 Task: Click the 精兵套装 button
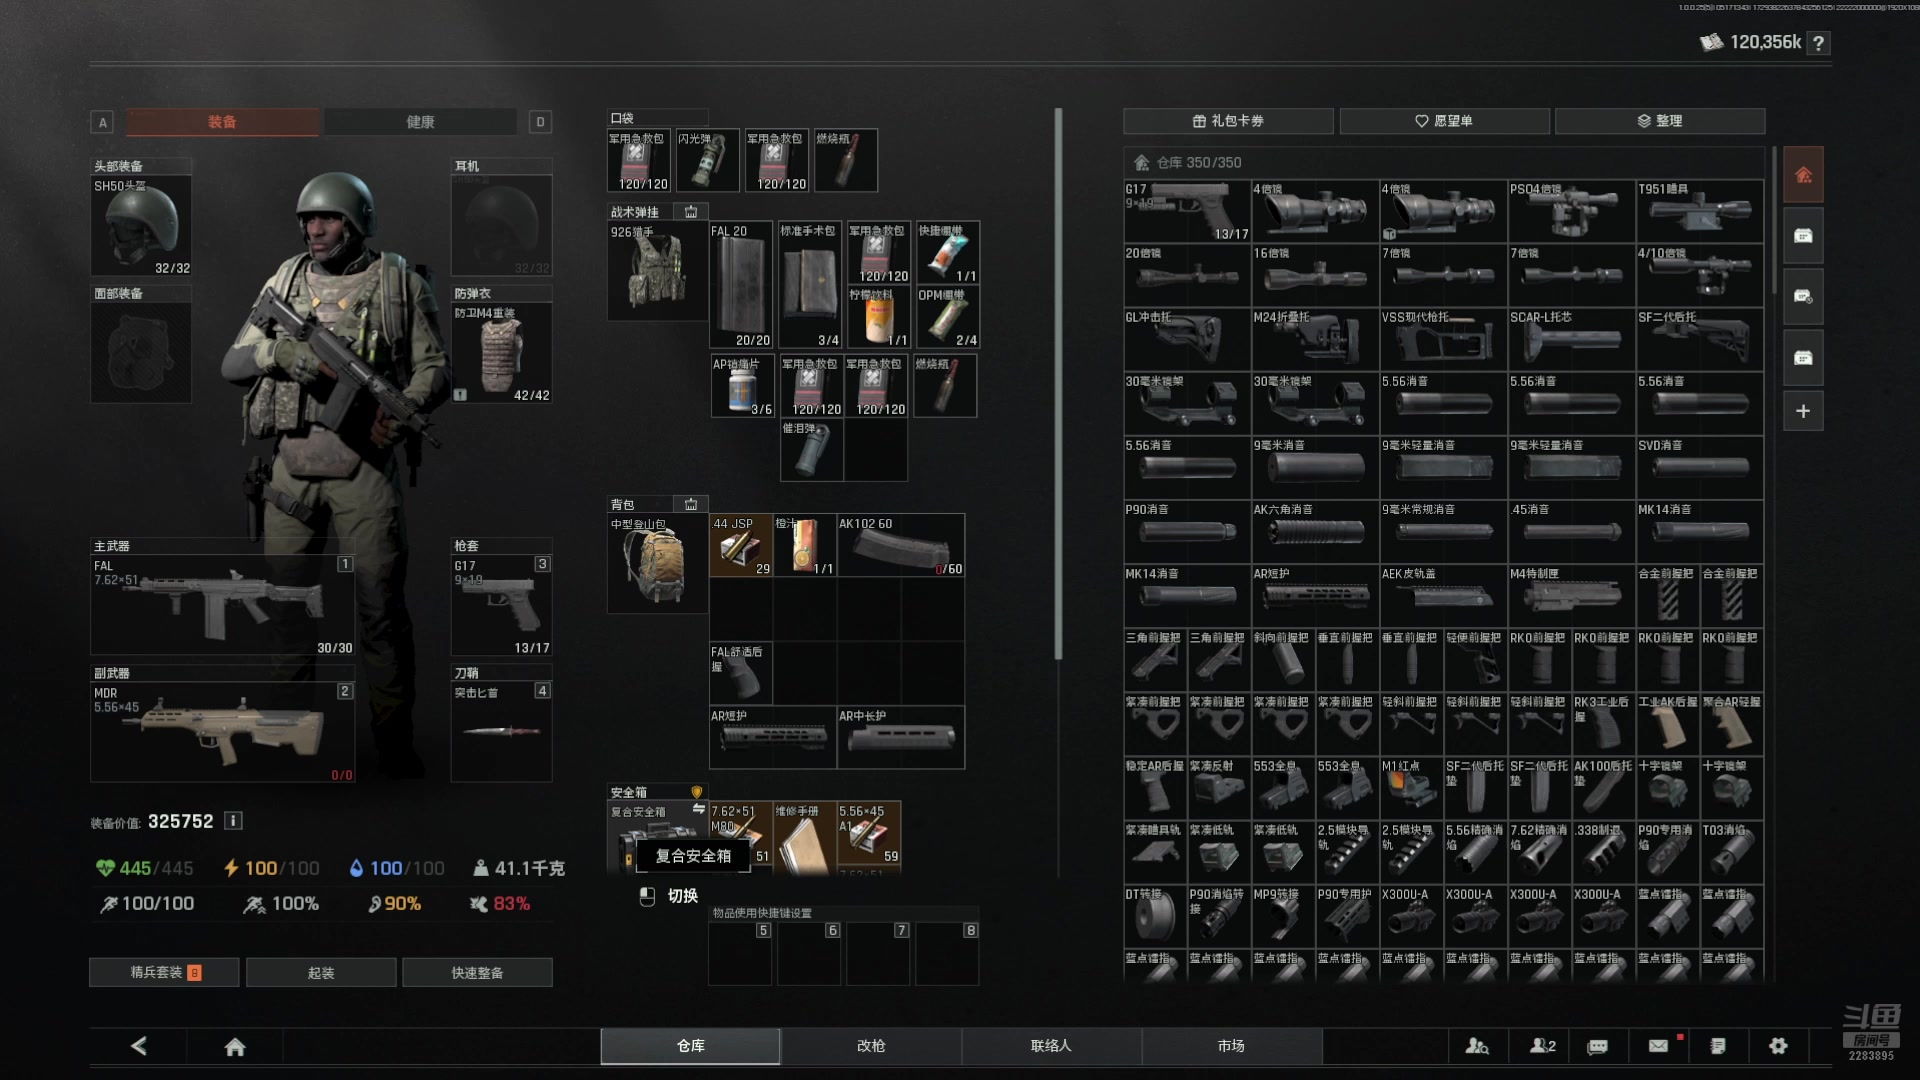(164, 972)
